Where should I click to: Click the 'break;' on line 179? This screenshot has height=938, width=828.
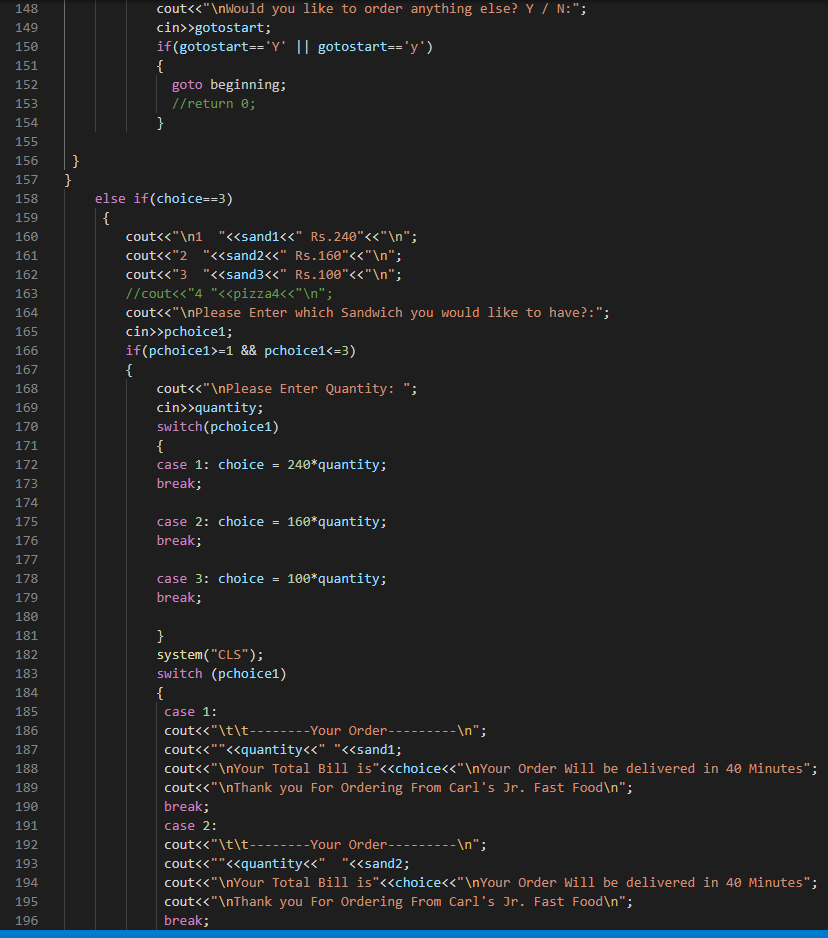tap(179, 598)
